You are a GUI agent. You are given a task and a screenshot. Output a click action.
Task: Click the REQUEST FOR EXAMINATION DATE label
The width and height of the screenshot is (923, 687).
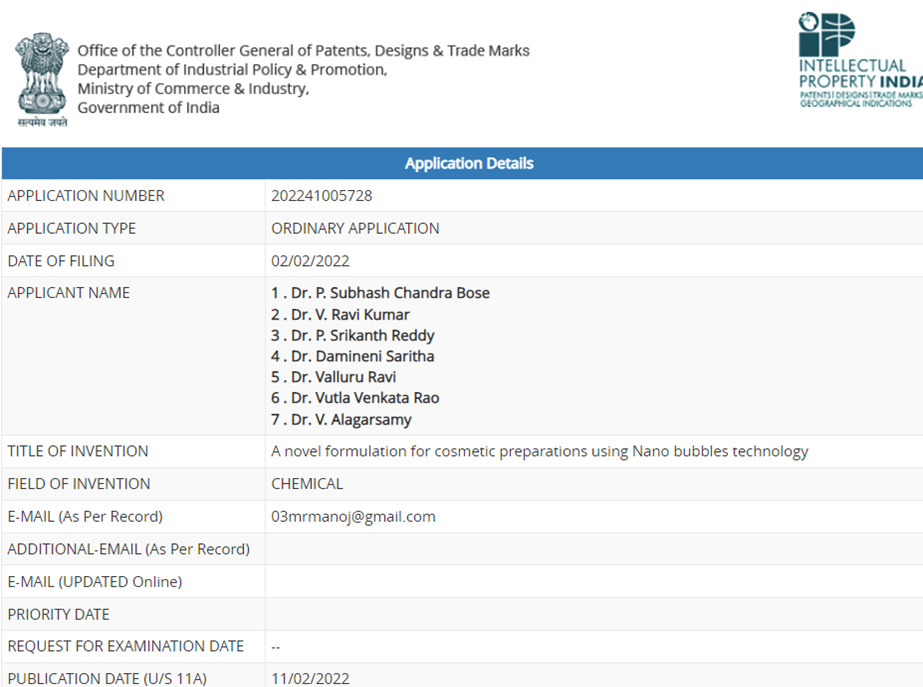coord(125,646)
